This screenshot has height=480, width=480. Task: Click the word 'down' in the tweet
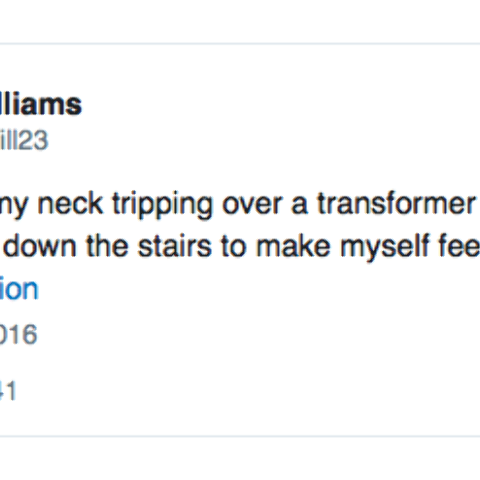pyautogui.click(x=40, y=246)
